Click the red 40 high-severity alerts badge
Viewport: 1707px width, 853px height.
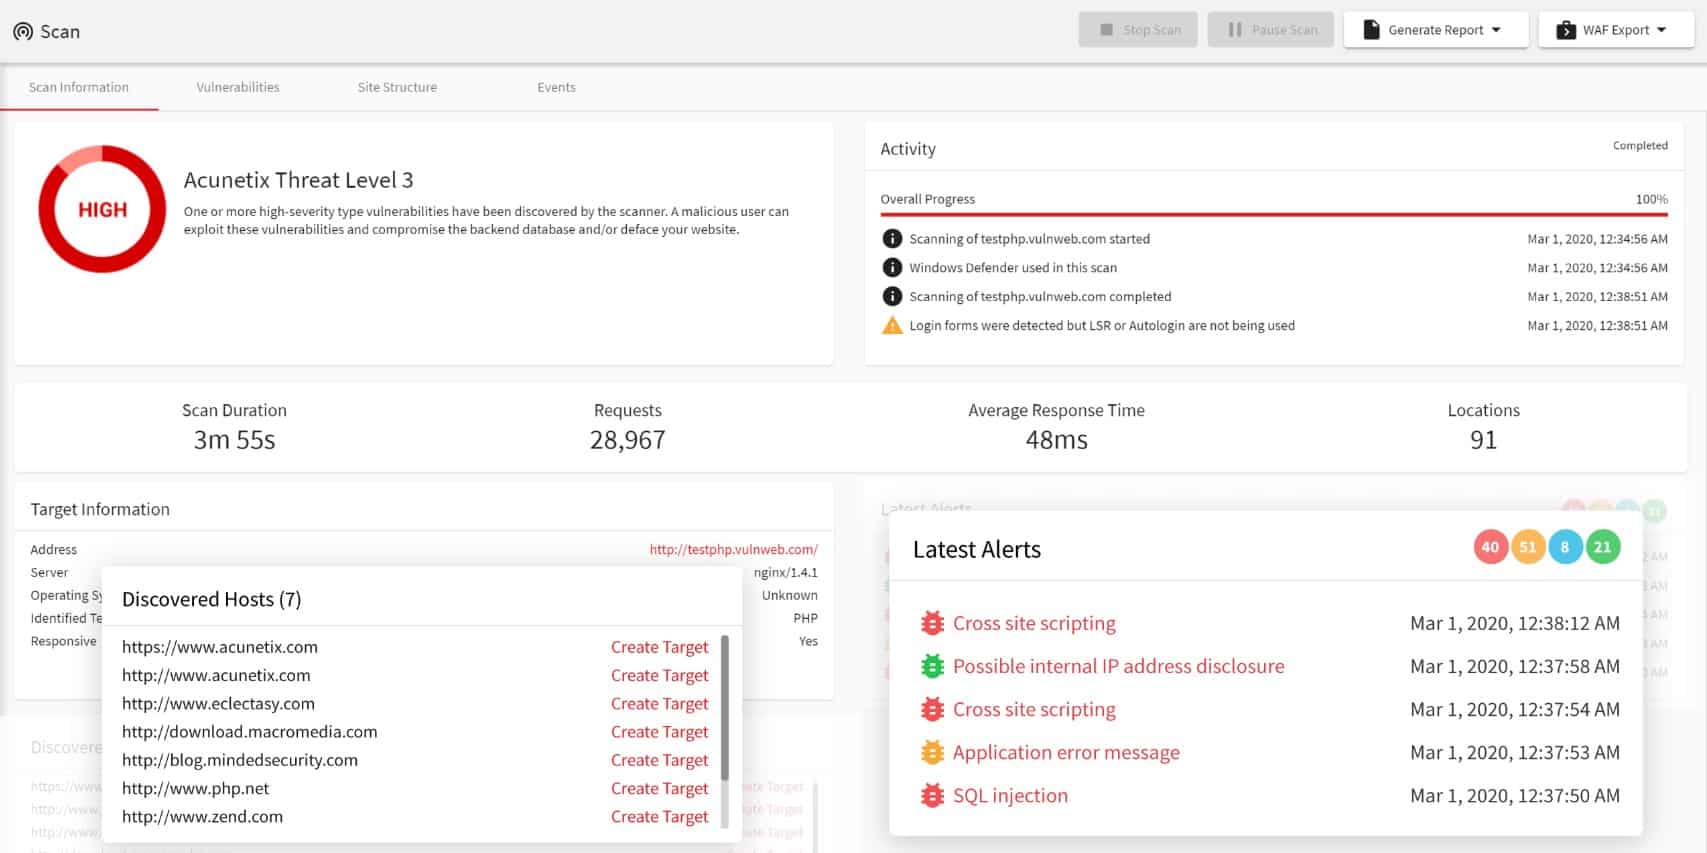[x=1490, y=547]
